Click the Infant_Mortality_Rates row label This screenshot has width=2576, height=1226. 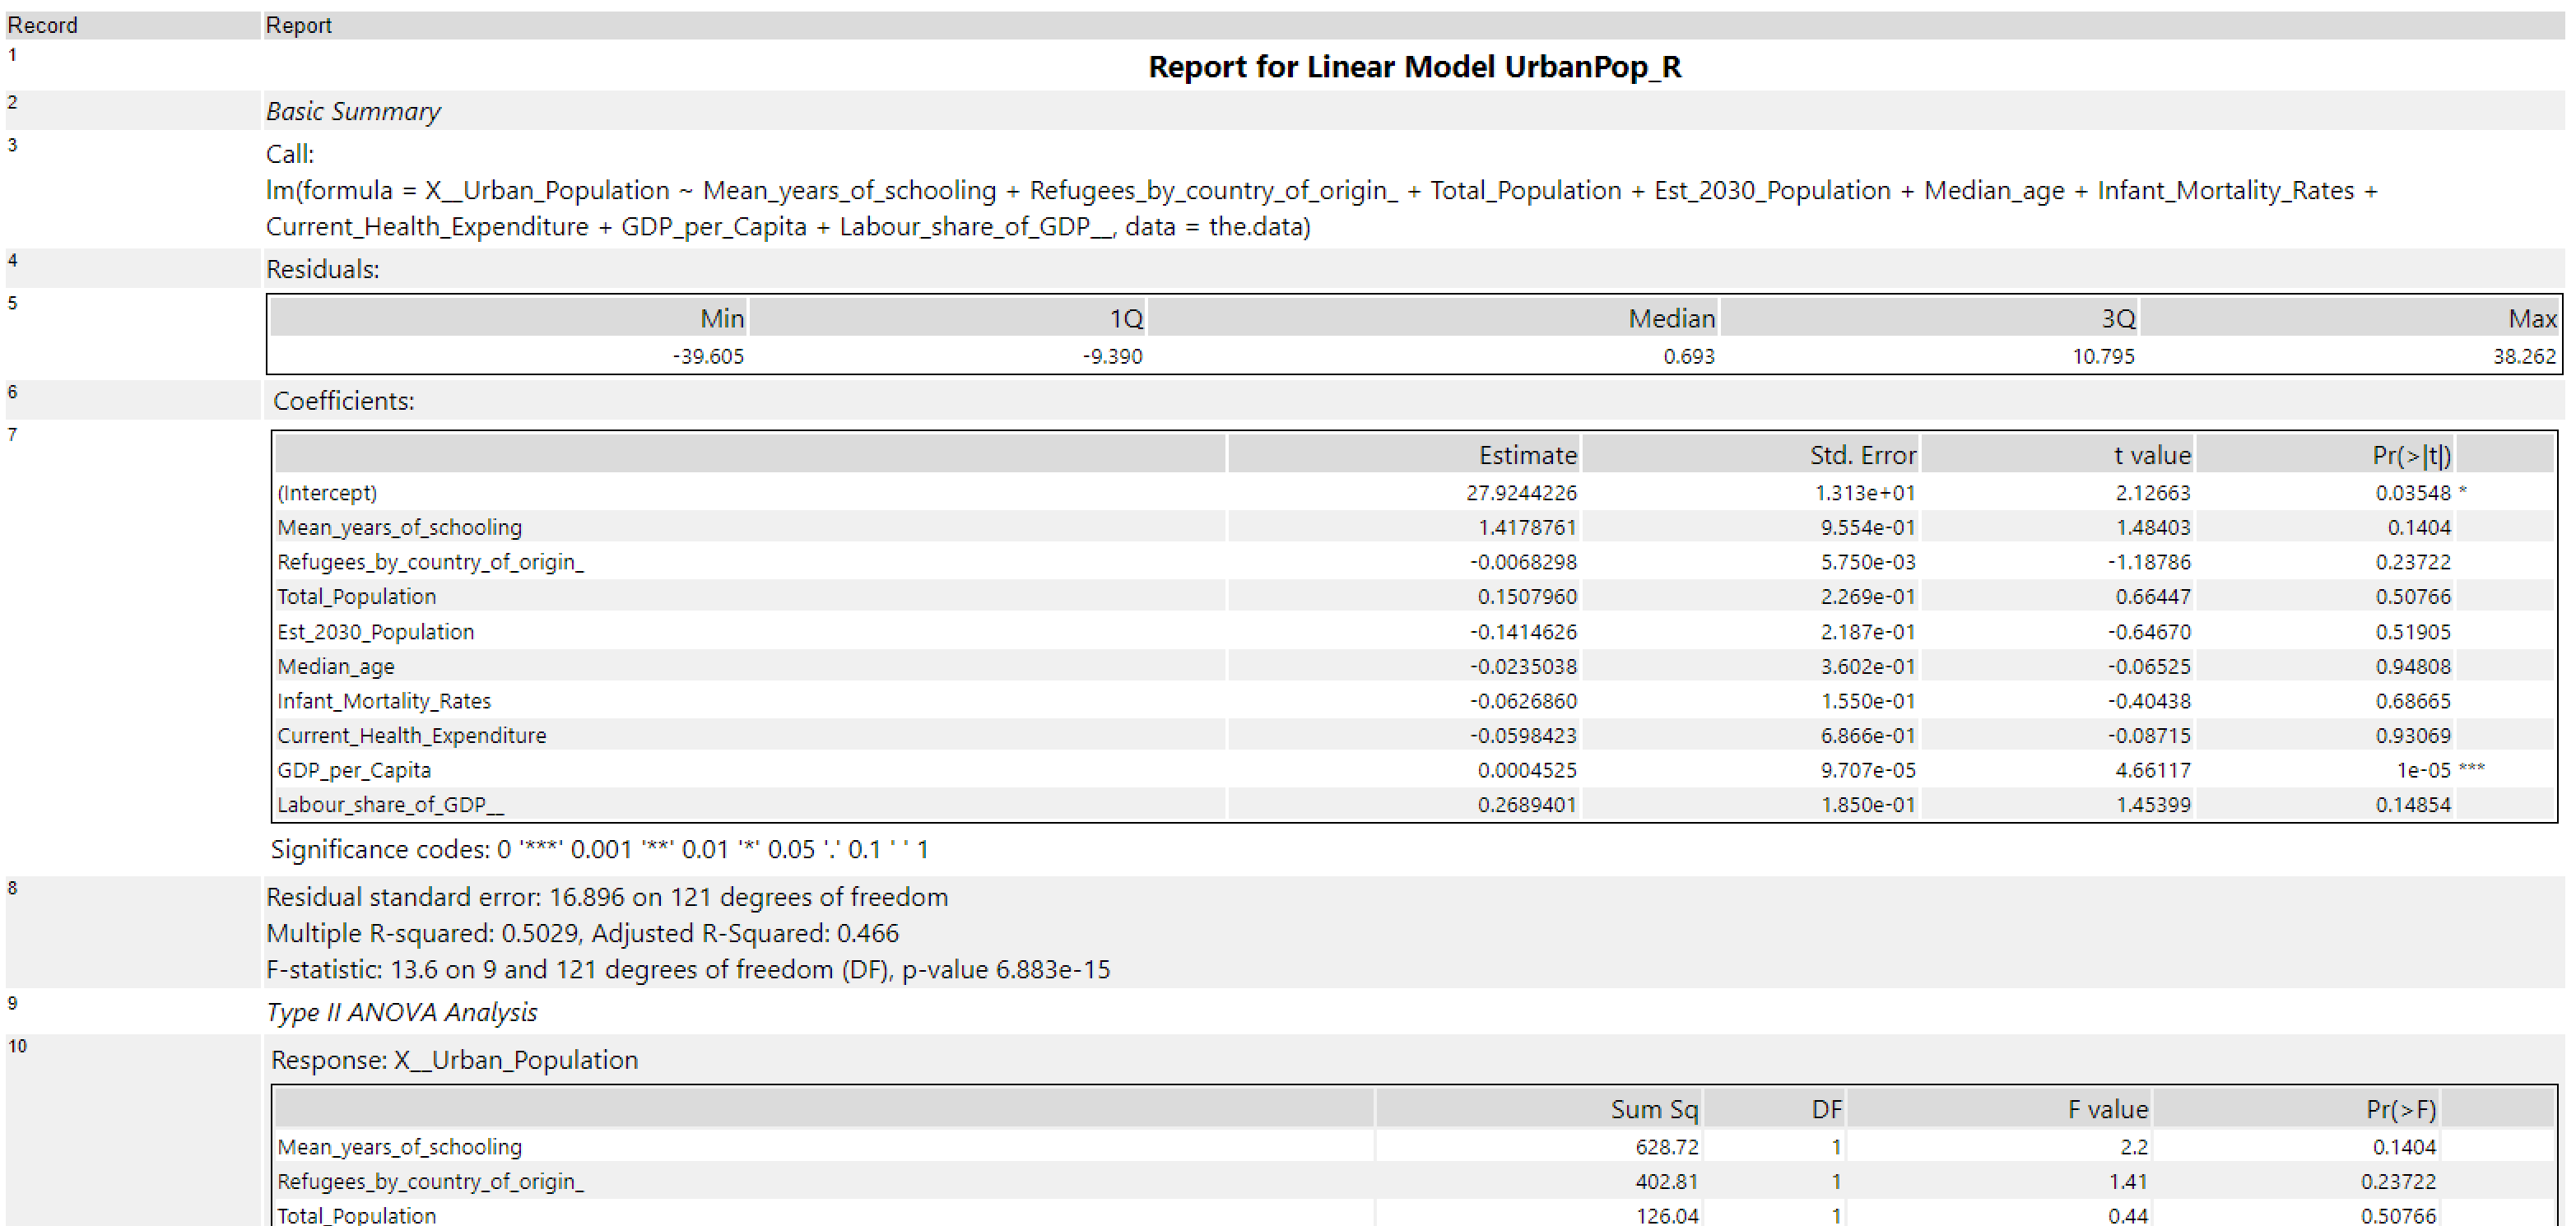[384, 701]
